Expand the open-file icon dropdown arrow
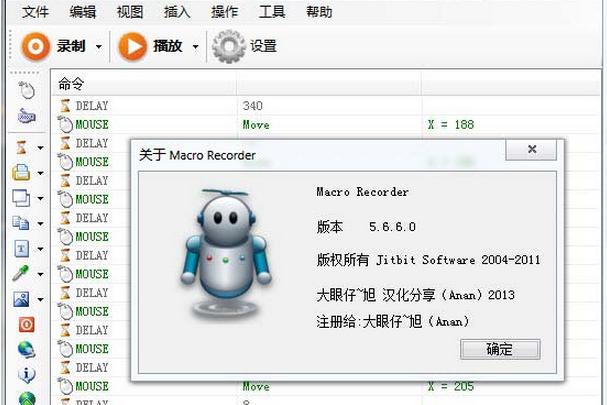The image size is (607, 405). [x=40, y=173]
